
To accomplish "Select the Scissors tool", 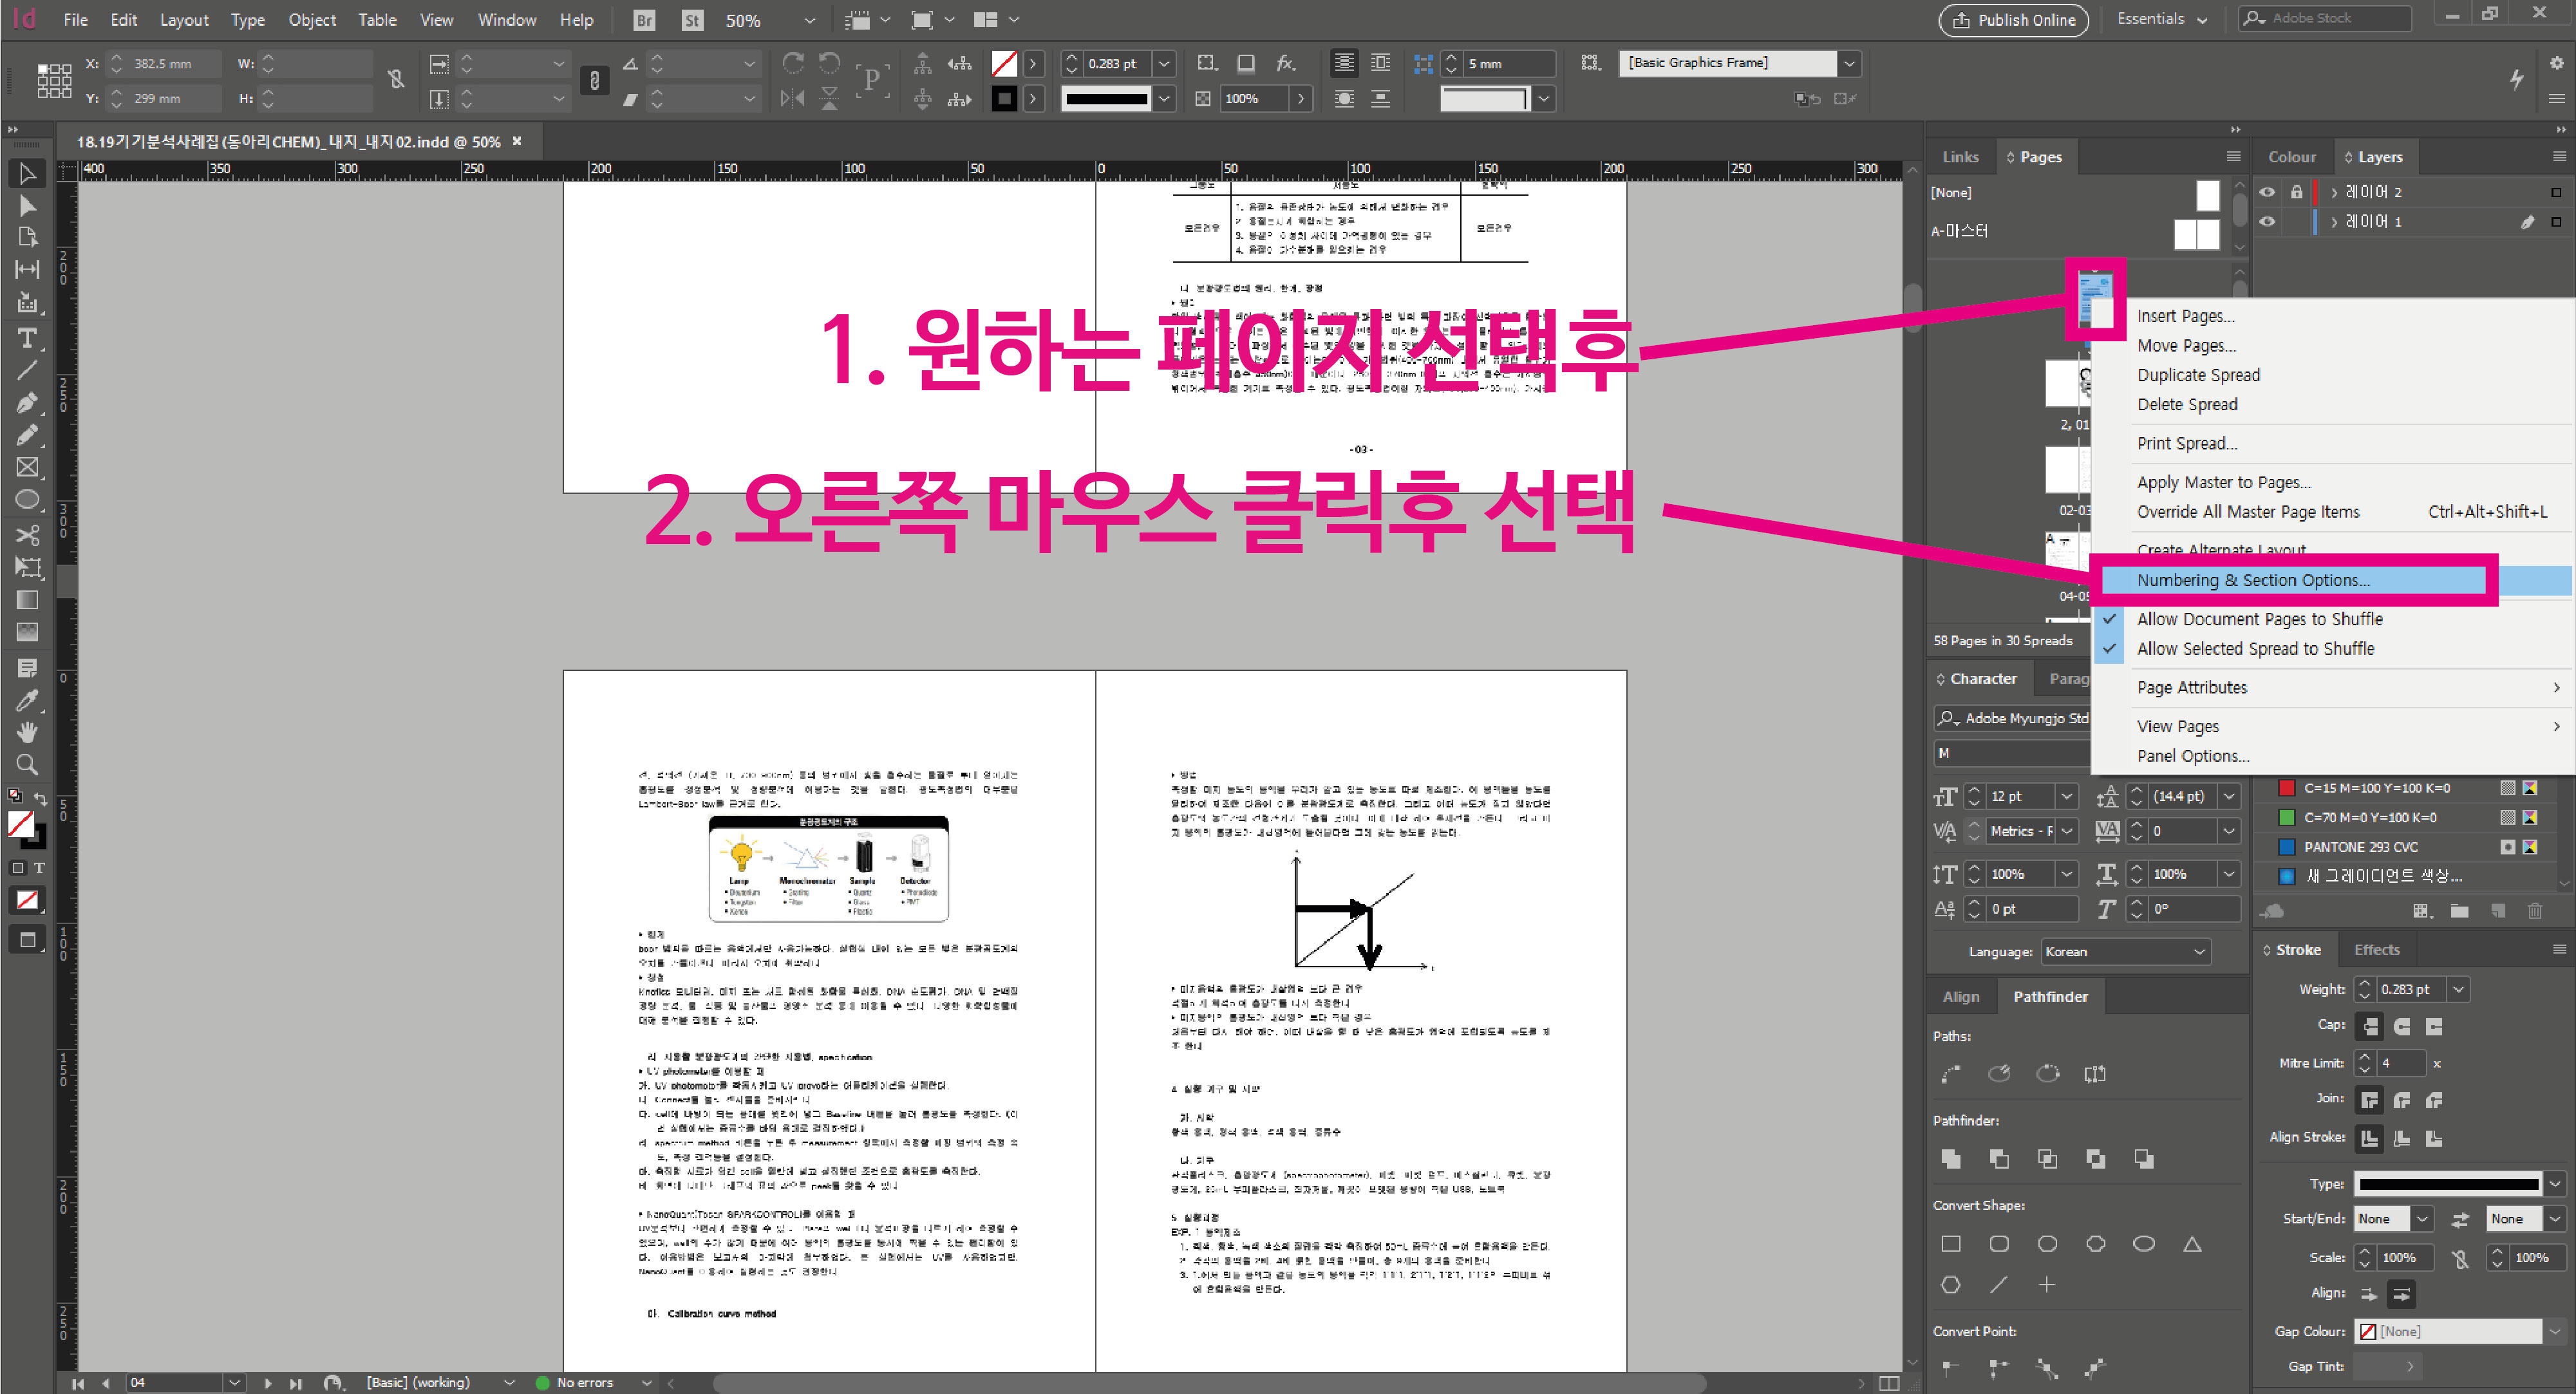I will [27, 535].
